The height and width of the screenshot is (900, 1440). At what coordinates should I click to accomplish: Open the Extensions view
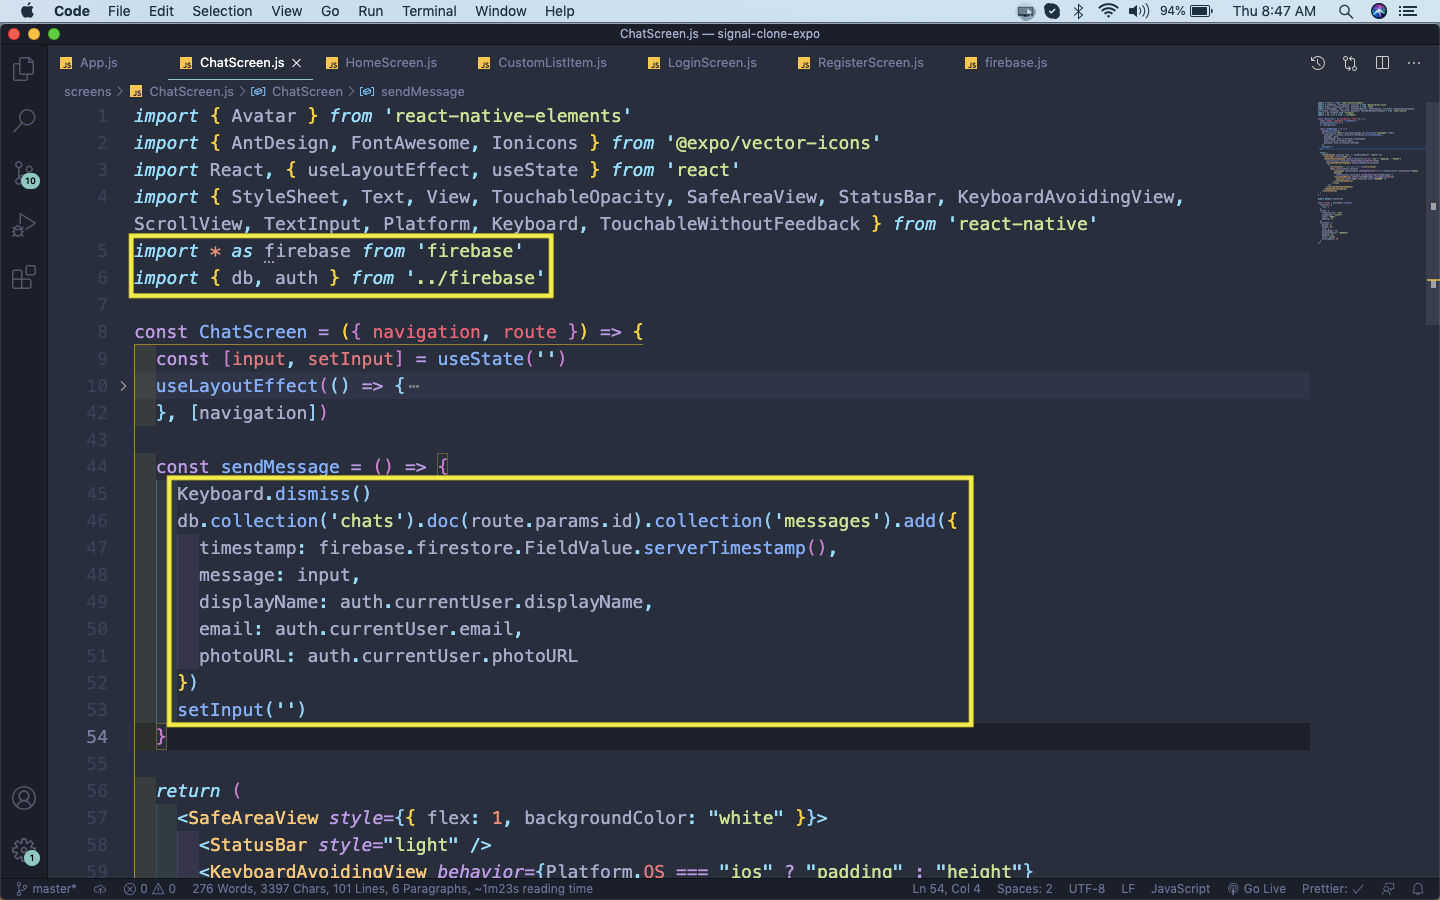coord(24,277)
